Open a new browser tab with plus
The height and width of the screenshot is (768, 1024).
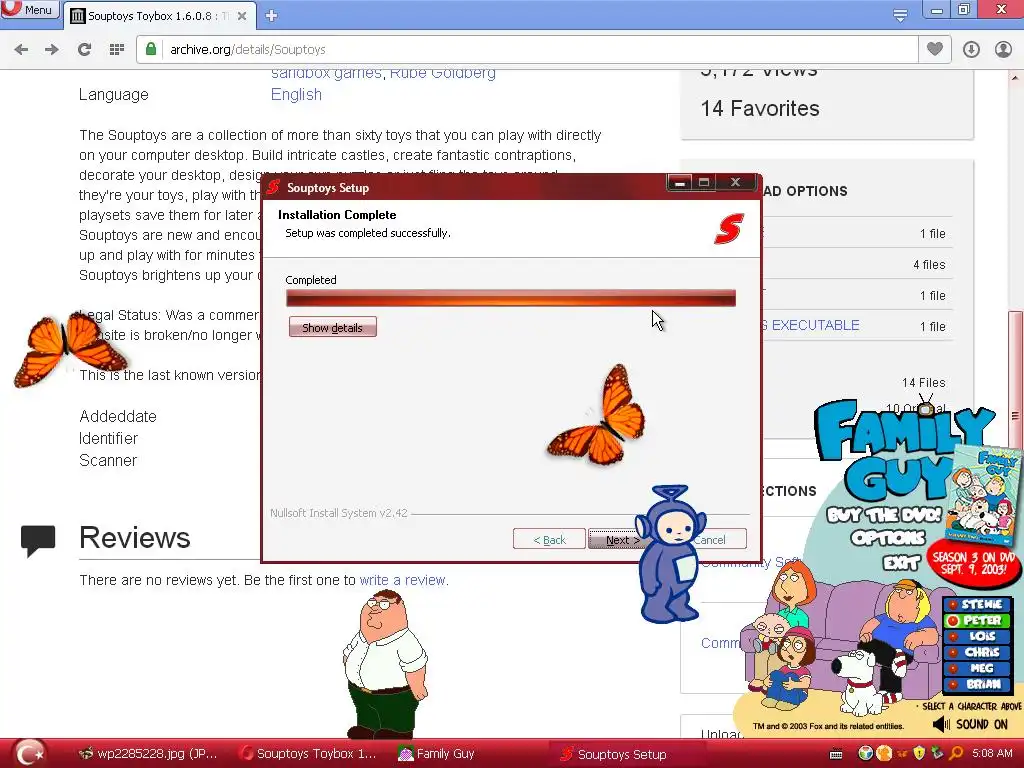click(271, 16)
